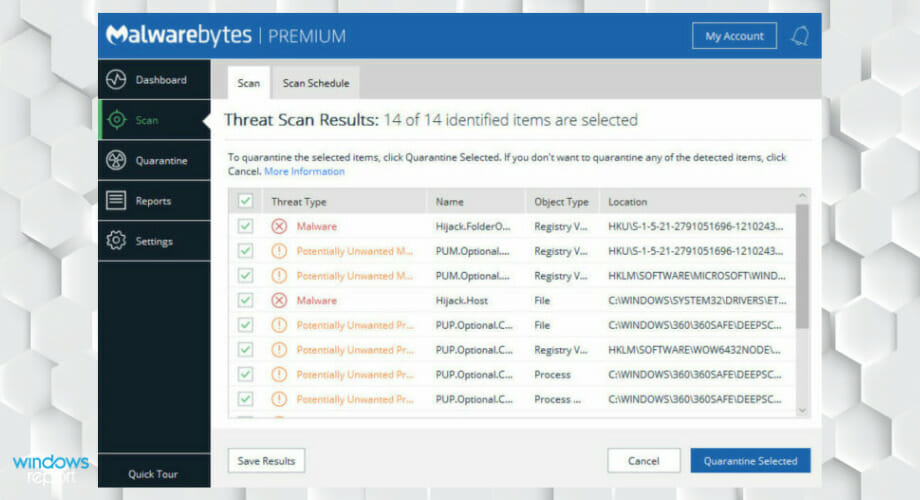Switch to the Scan Schedule tab

coord(316,83)
